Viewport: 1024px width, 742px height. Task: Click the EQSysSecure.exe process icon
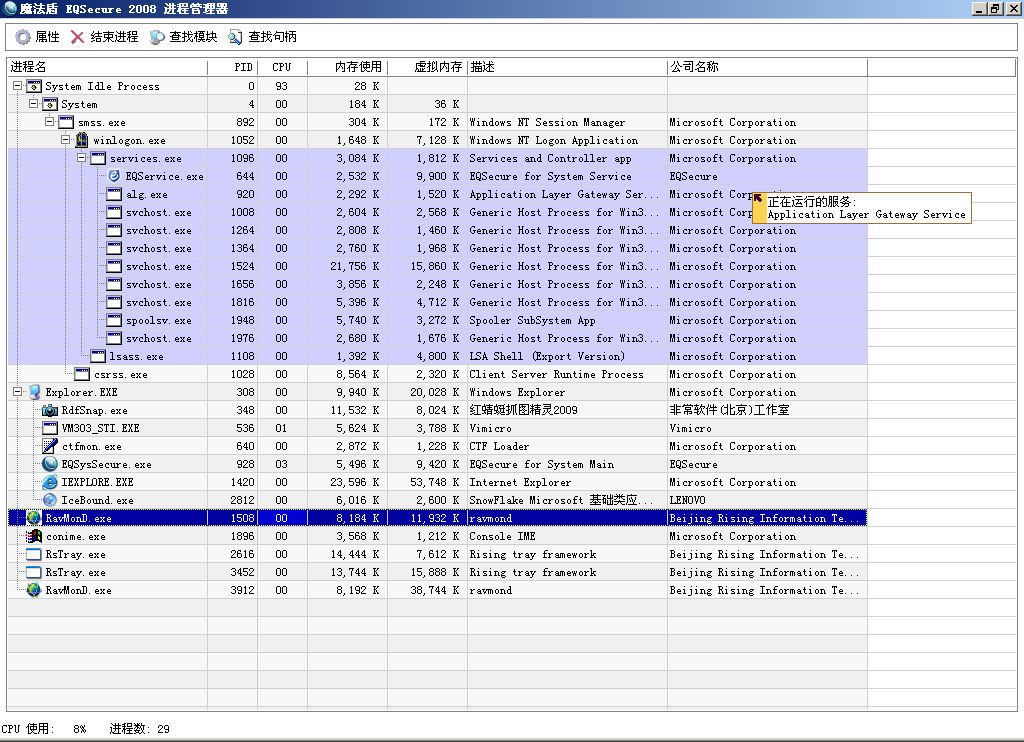pos(50,464)
